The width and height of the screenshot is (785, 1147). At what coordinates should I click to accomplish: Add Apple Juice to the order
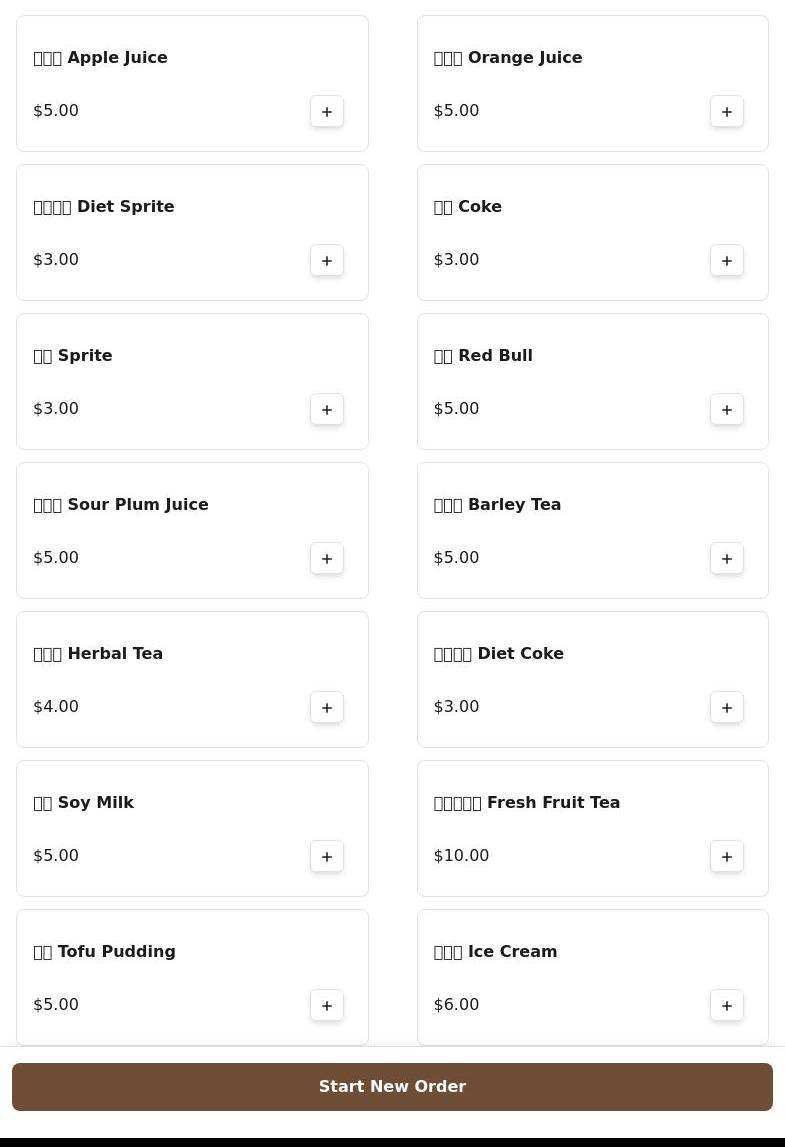(x=327, y=111)
